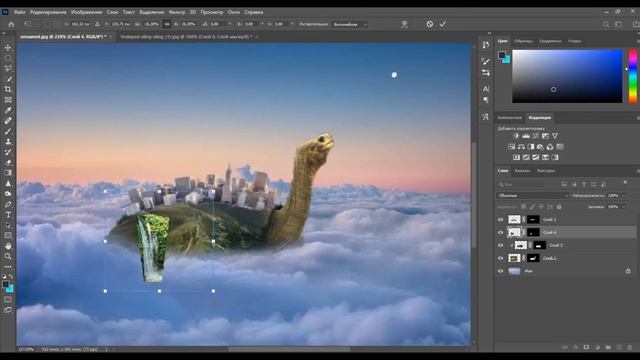
Task: Click the background color swatch in toolbar
Action: click(9, 289)
